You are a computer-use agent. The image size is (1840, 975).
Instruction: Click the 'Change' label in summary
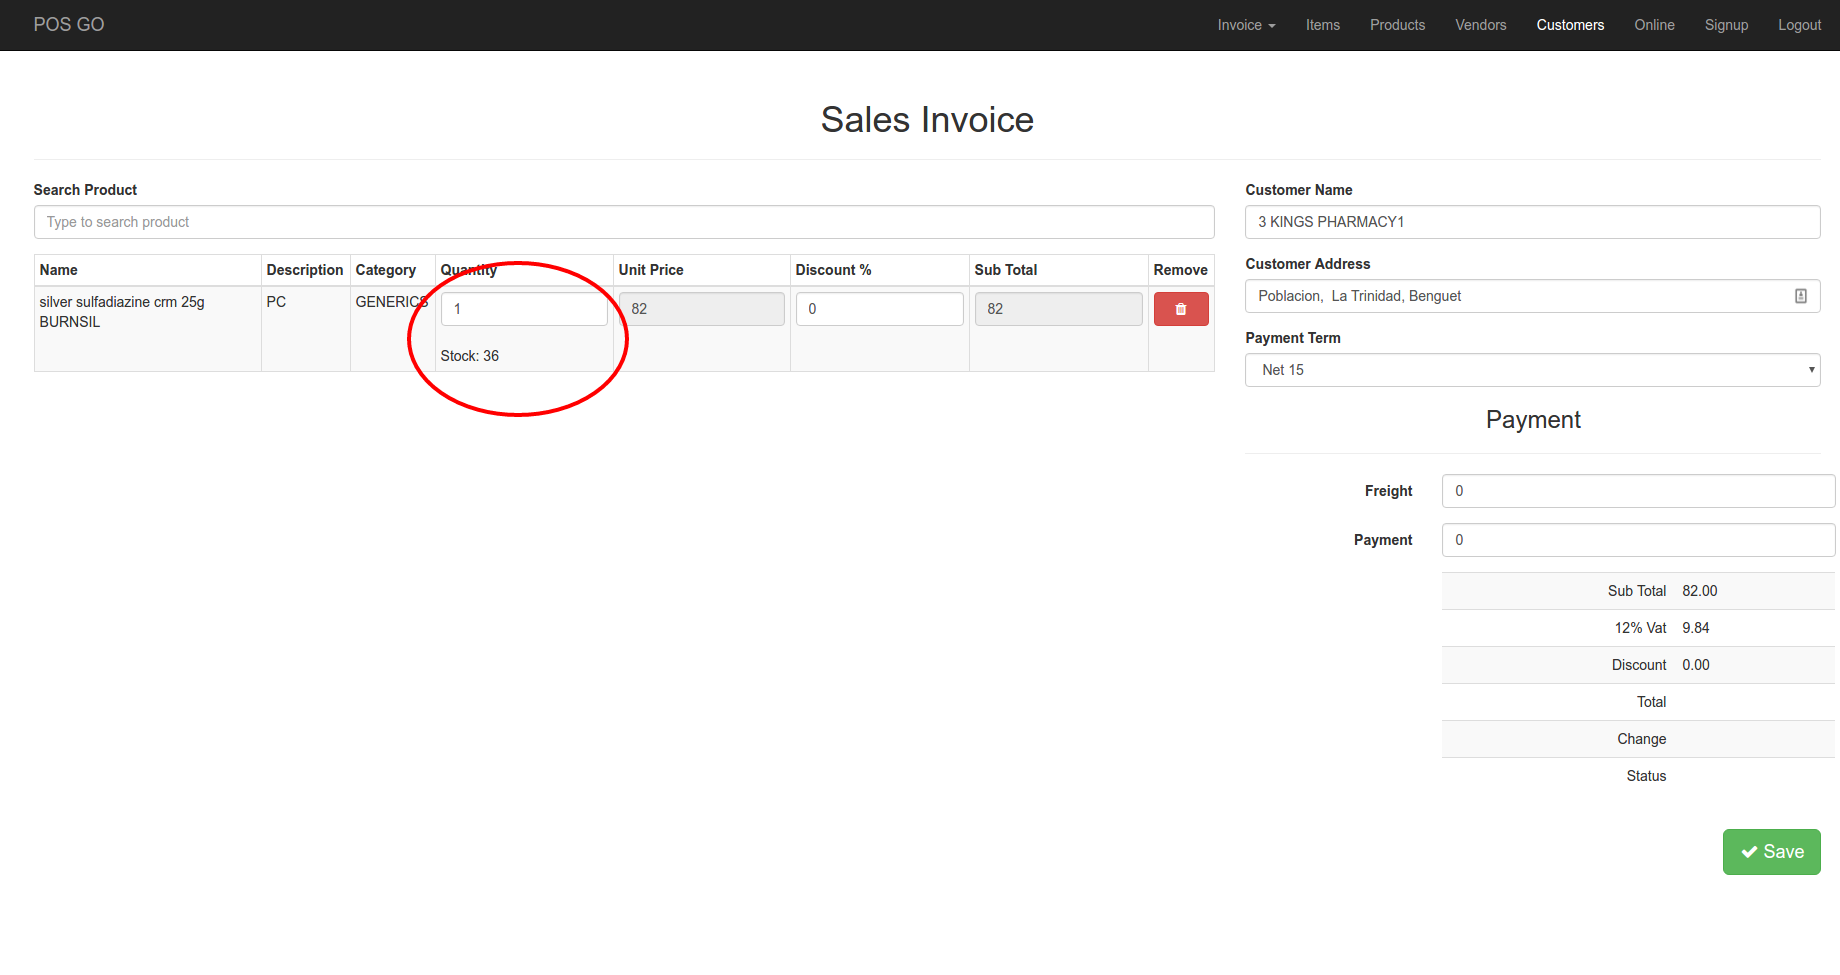1642,739
